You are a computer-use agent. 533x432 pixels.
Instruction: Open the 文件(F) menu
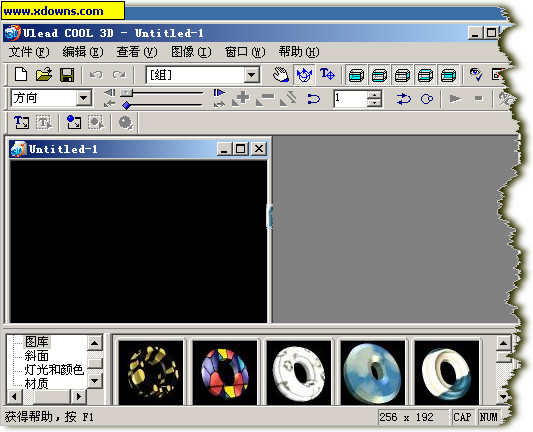click(x=29, y=52)
